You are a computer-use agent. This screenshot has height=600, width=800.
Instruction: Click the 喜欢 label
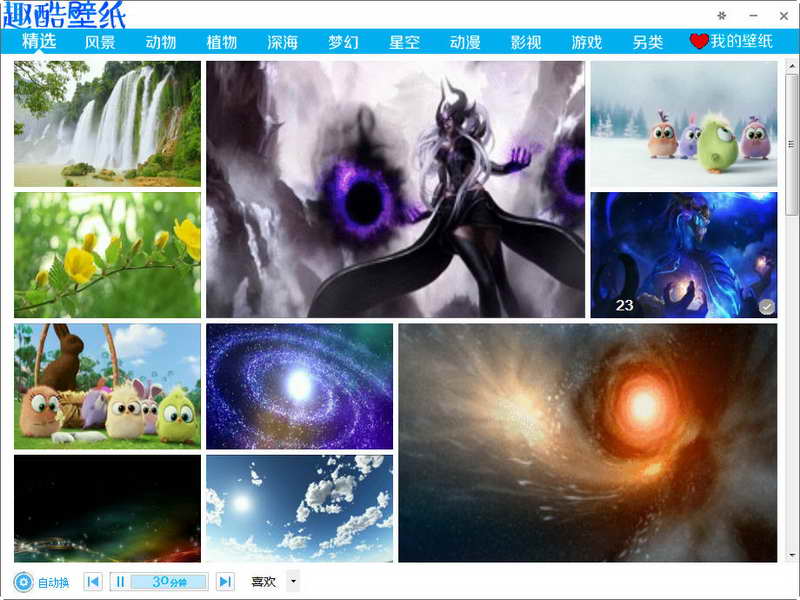(263, 582)
